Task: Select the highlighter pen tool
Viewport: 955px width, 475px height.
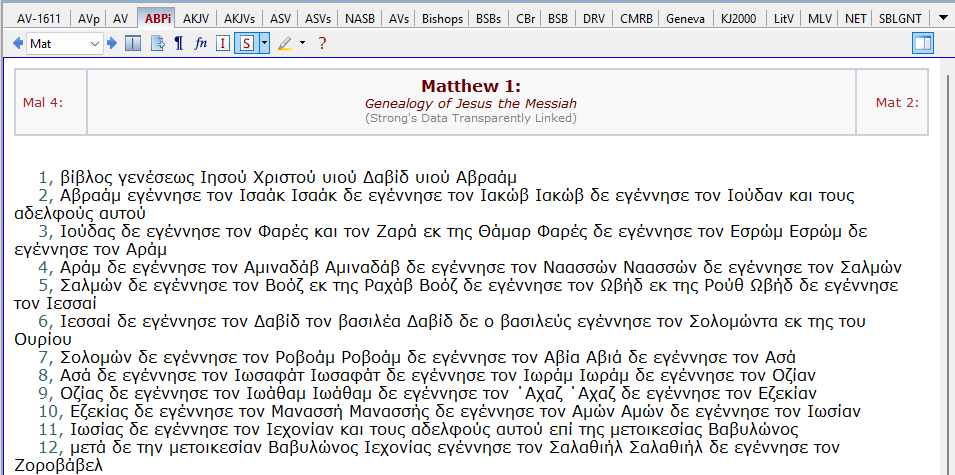Action: 284,43
